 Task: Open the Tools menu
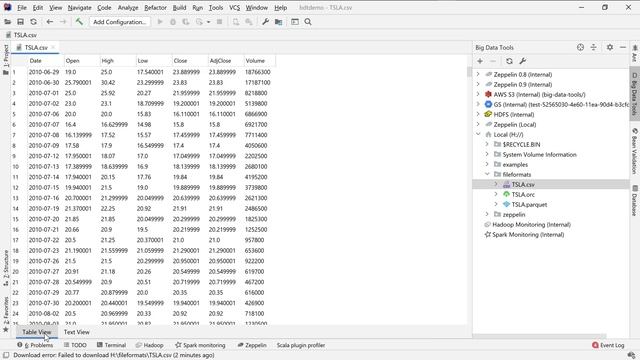(216, 8)
